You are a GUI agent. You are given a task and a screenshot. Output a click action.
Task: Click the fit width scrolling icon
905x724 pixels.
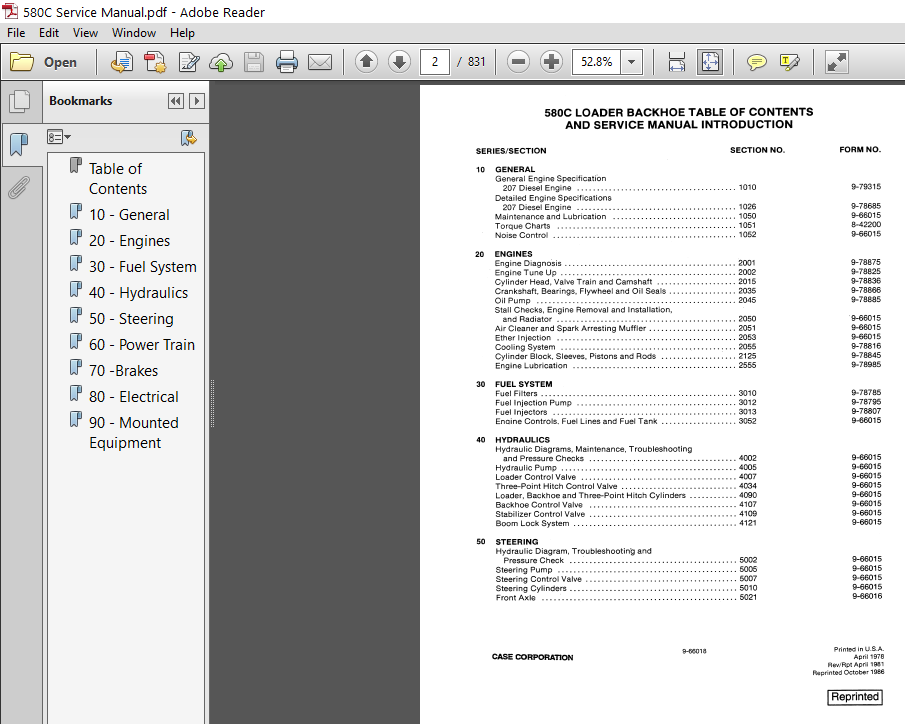click(x=676, y=62)
